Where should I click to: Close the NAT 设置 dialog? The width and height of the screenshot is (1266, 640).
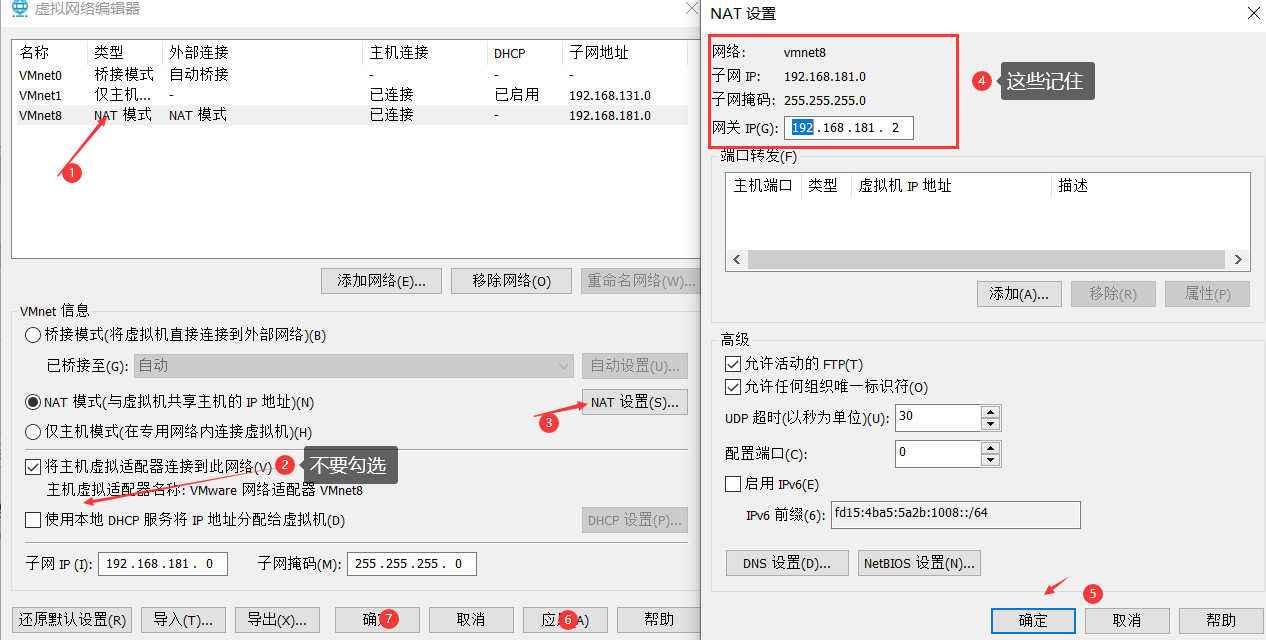[1253, 13]
